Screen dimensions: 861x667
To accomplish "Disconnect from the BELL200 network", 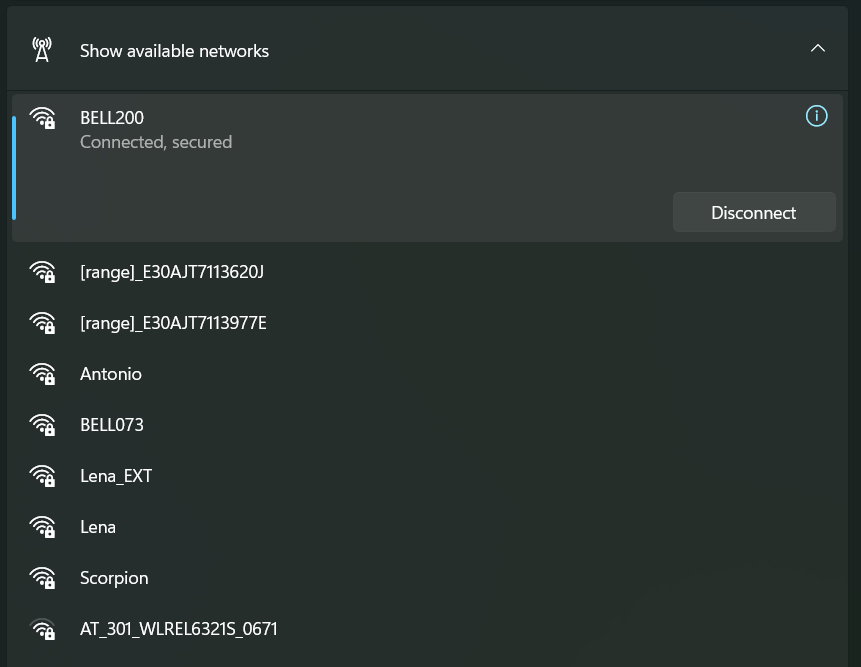I will tap(753, 212).
